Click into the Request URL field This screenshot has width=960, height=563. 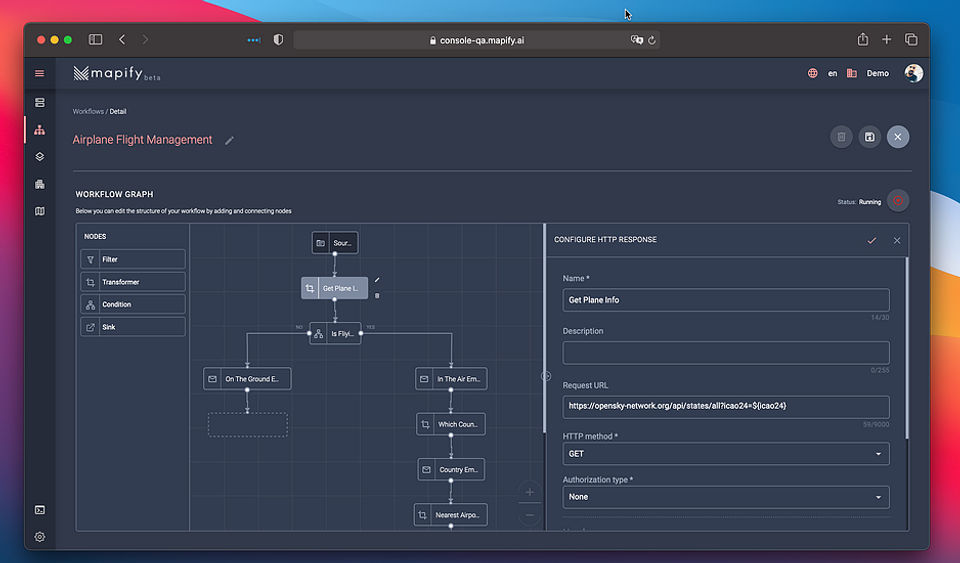pyautogui.click(x=726, y=406)
